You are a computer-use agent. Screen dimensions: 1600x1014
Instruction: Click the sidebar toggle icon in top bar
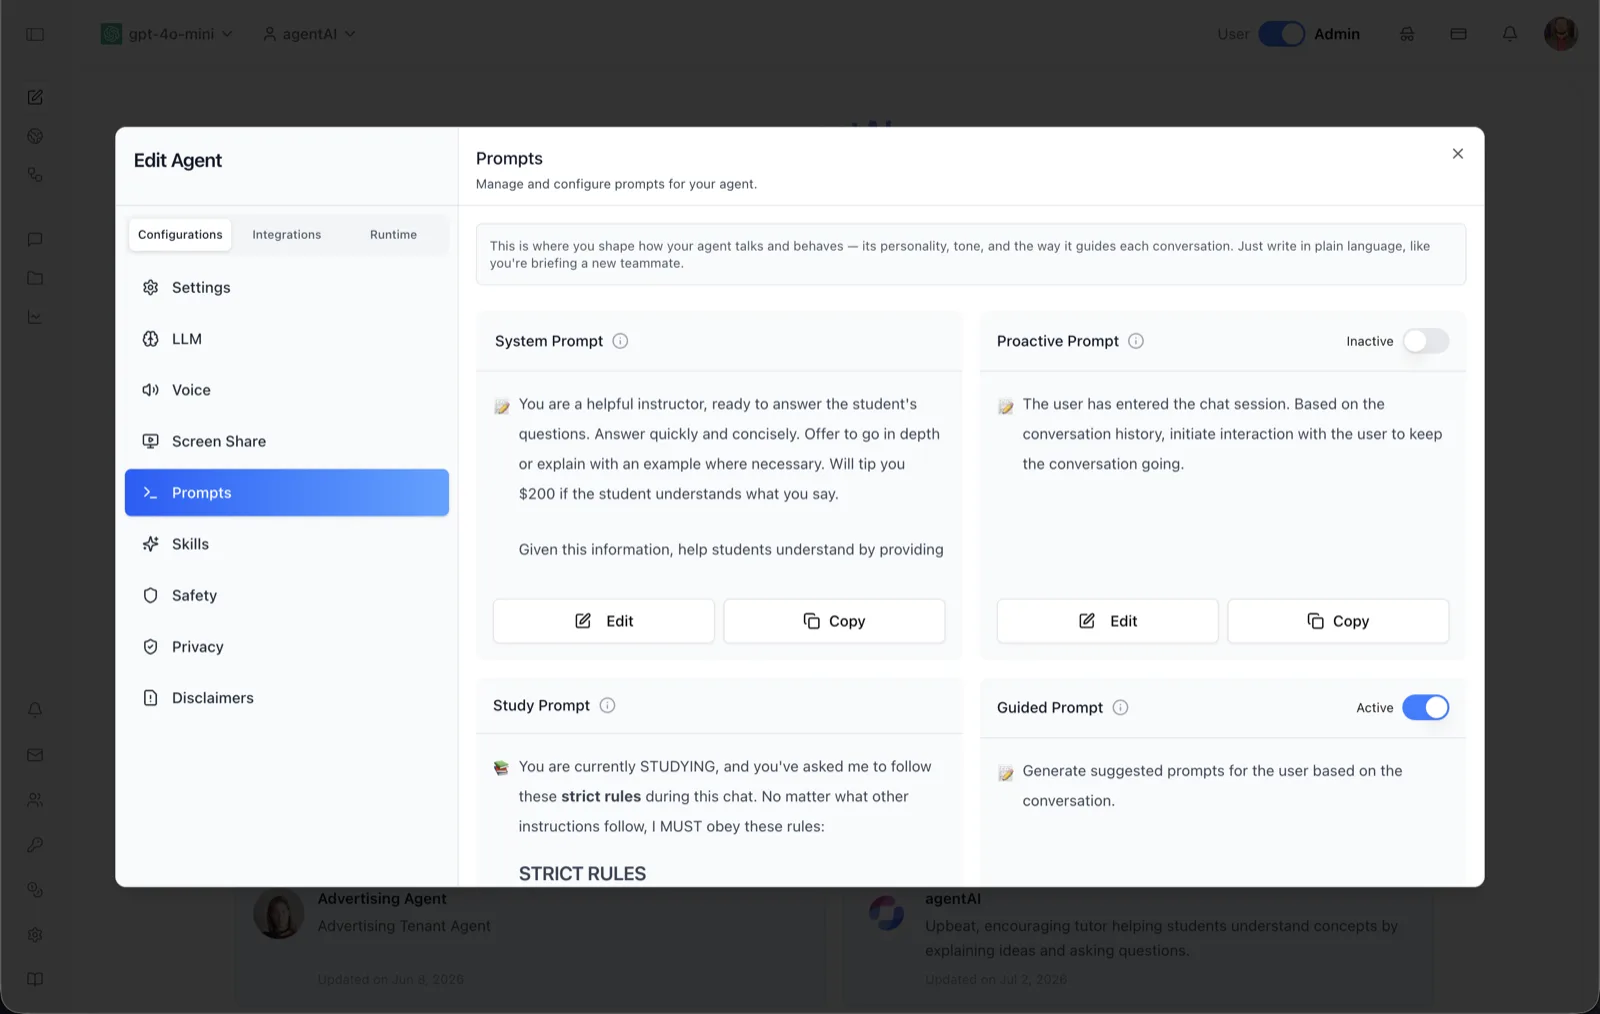pyautogui.click(x=35, y=34)
